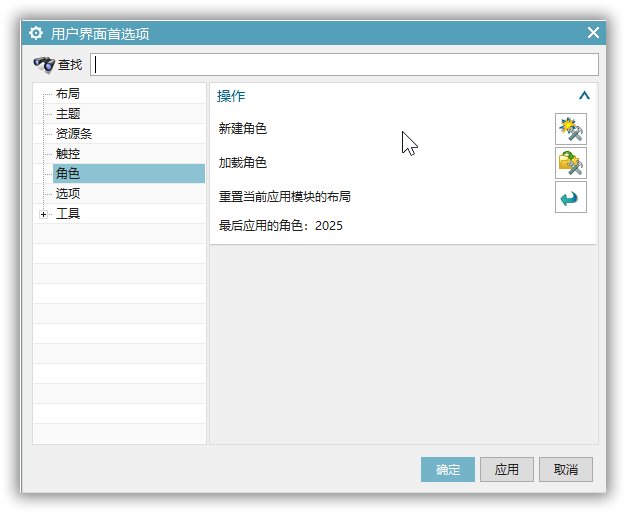Select 布局 in the category tree
This screenshot has width=626, height=513.
(68, 94)
